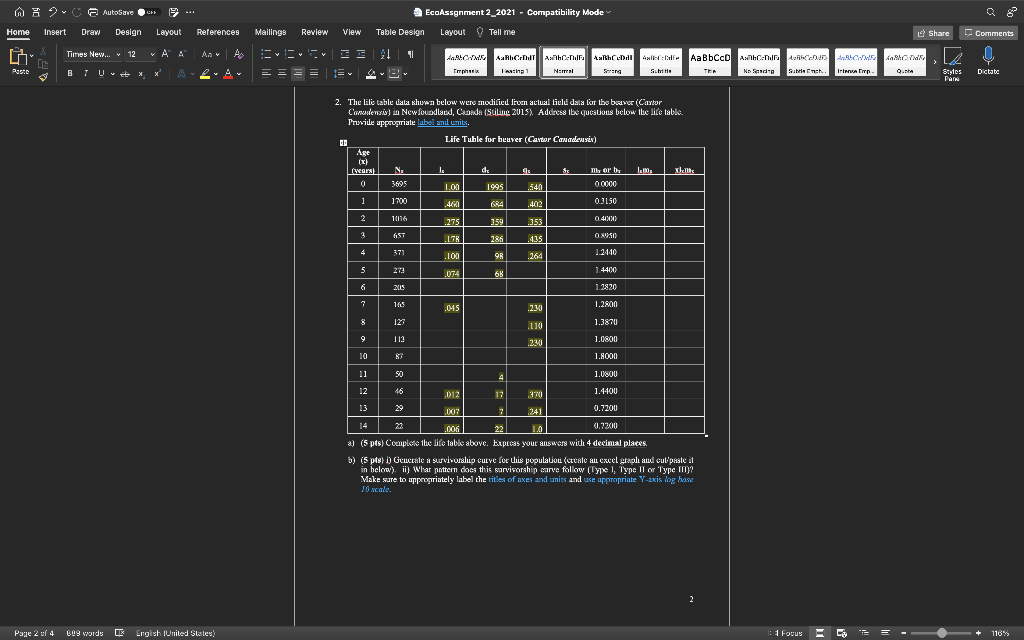
Task: Center align the text
Action: click(x=282, y=74)
